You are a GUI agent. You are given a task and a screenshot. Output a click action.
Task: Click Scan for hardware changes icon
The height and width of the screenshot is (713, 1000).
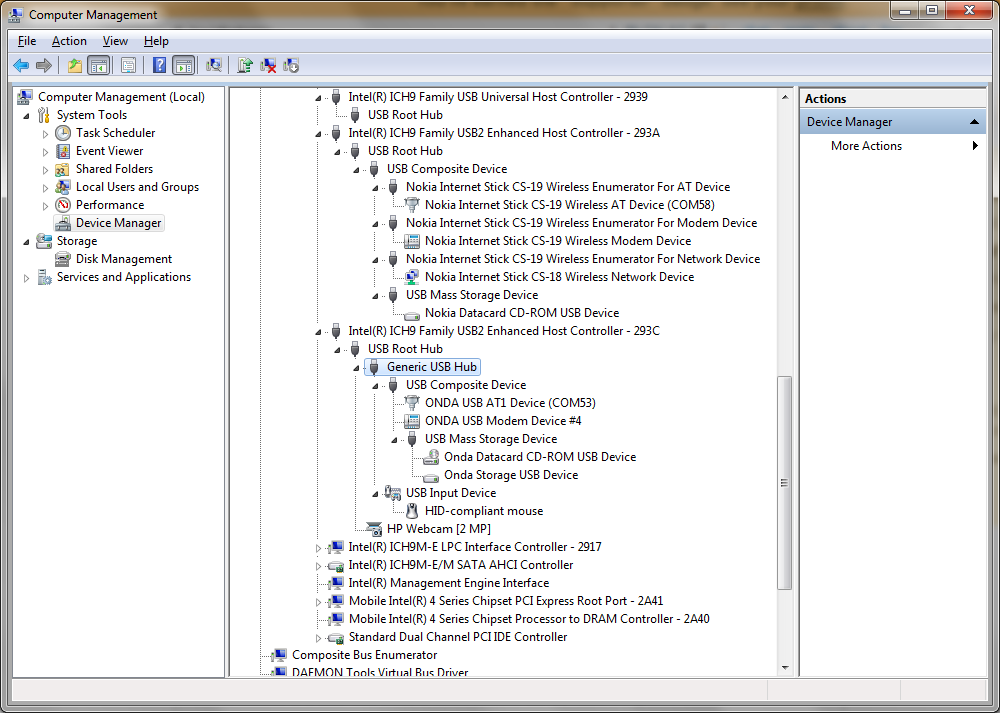214,65
